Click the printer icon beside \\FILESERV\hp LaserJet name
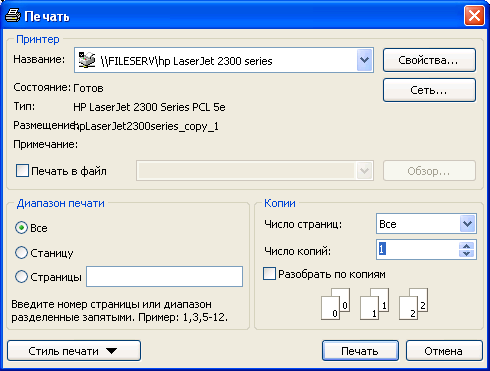The height and width of the screenshot is (371, 490). tap(87, 60)
